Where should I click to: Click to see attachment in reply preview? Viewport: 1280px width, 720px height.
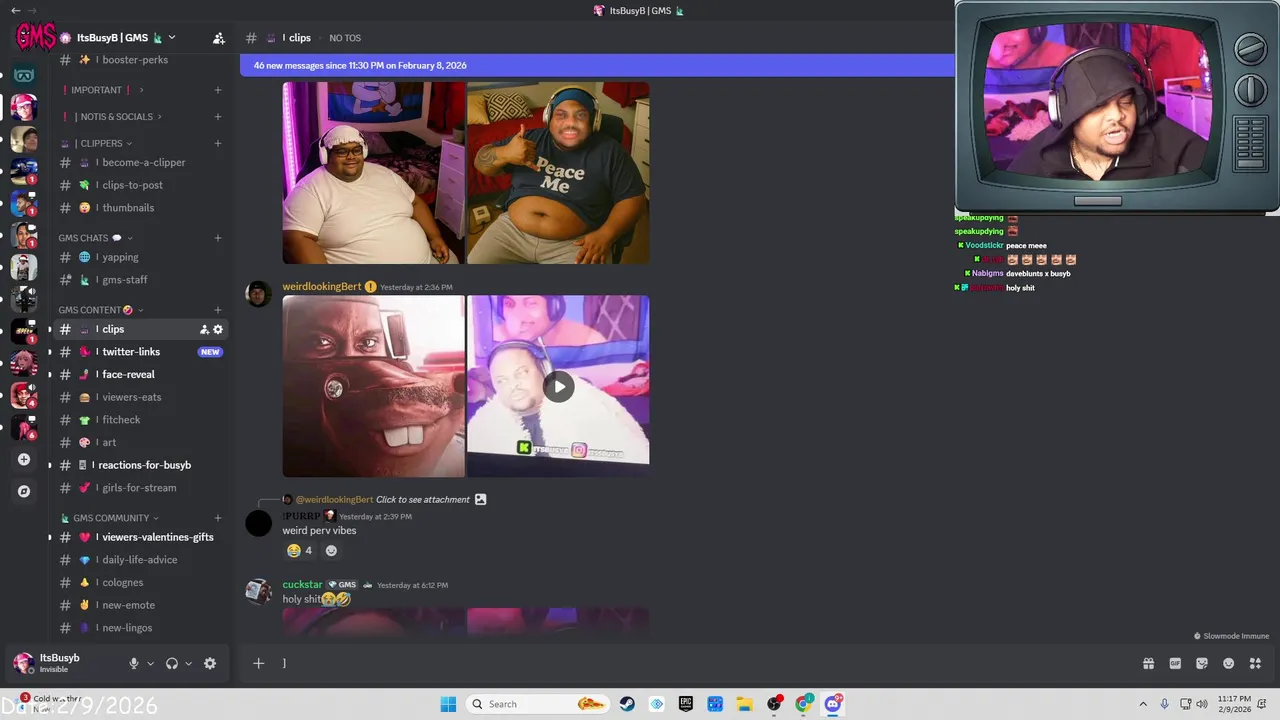(422, 499)
